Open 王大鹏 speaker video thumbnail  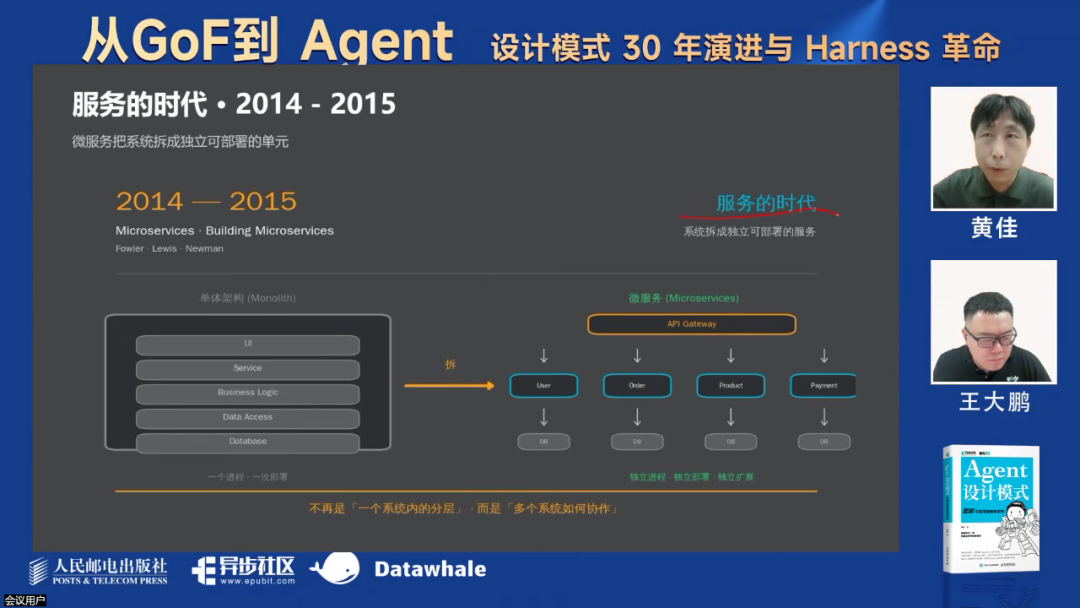point(993,322)
